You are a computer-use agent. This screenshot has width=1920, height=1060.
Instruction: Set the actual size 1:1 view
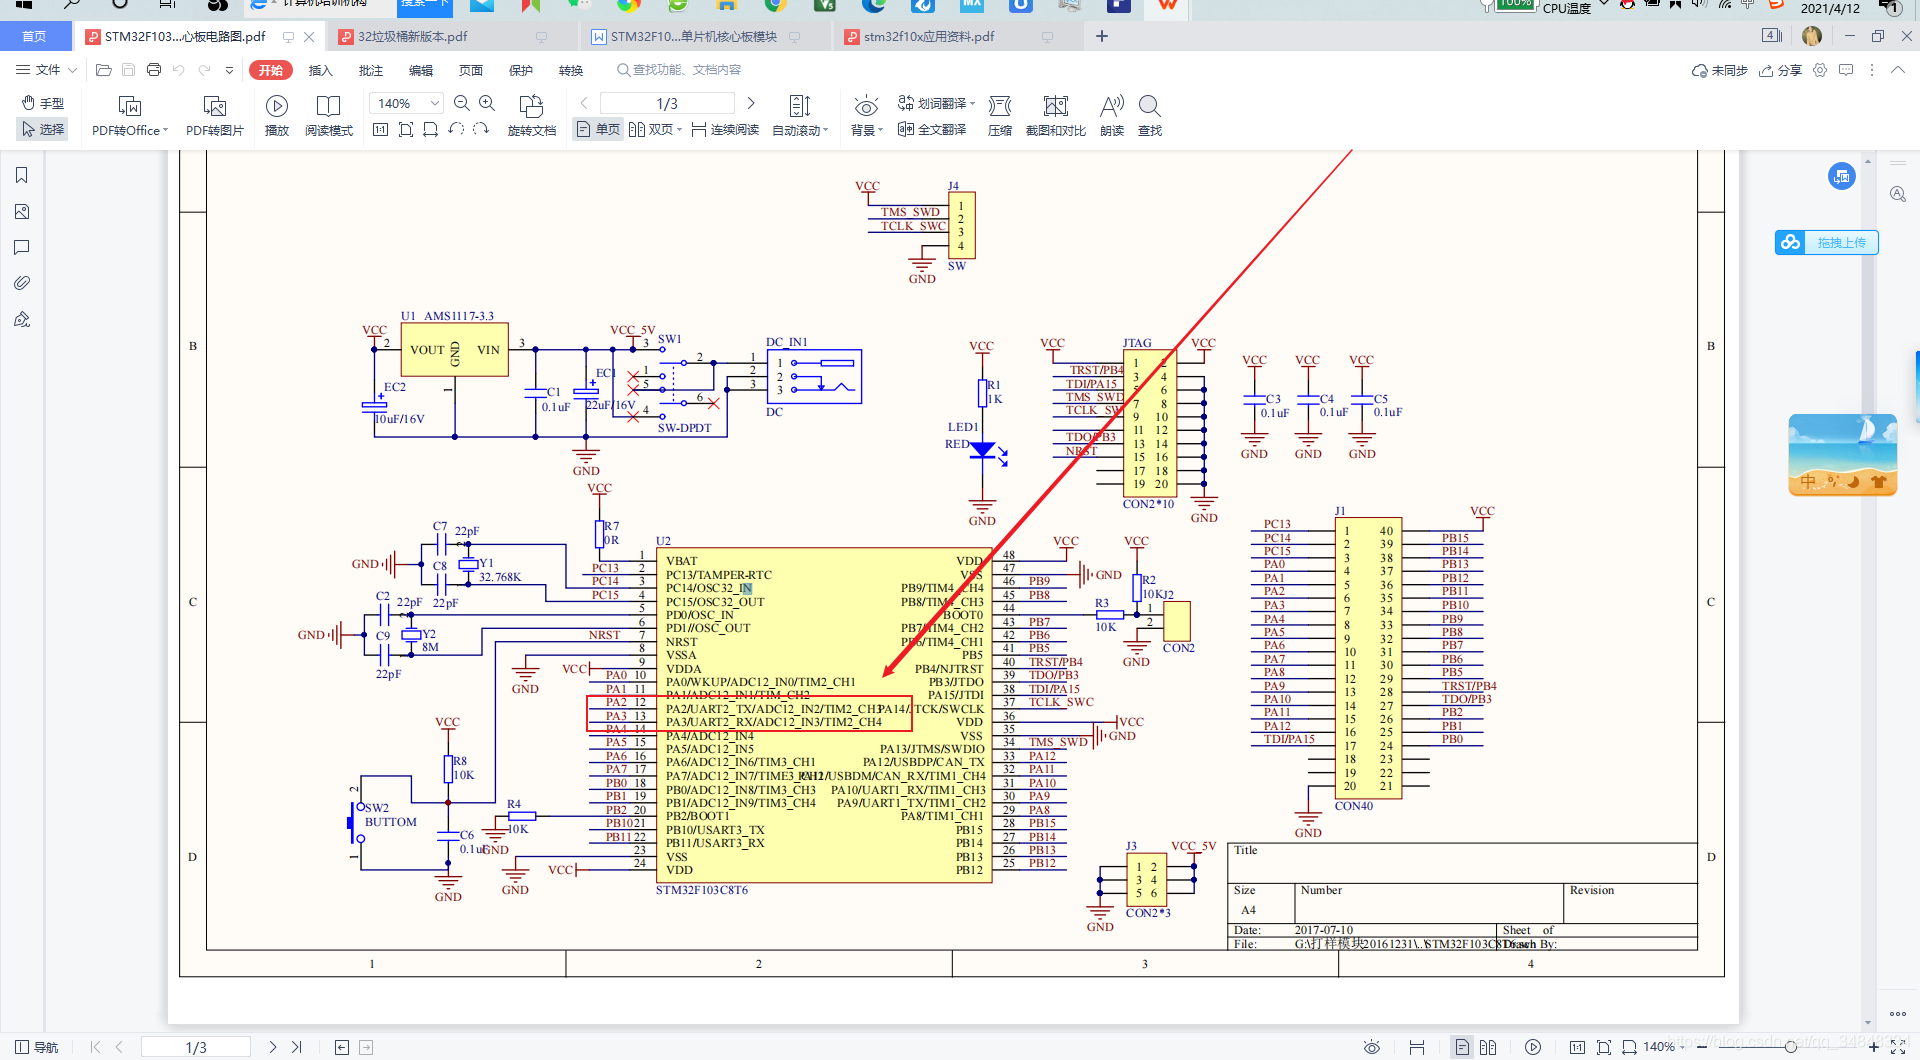pos(380,129)
